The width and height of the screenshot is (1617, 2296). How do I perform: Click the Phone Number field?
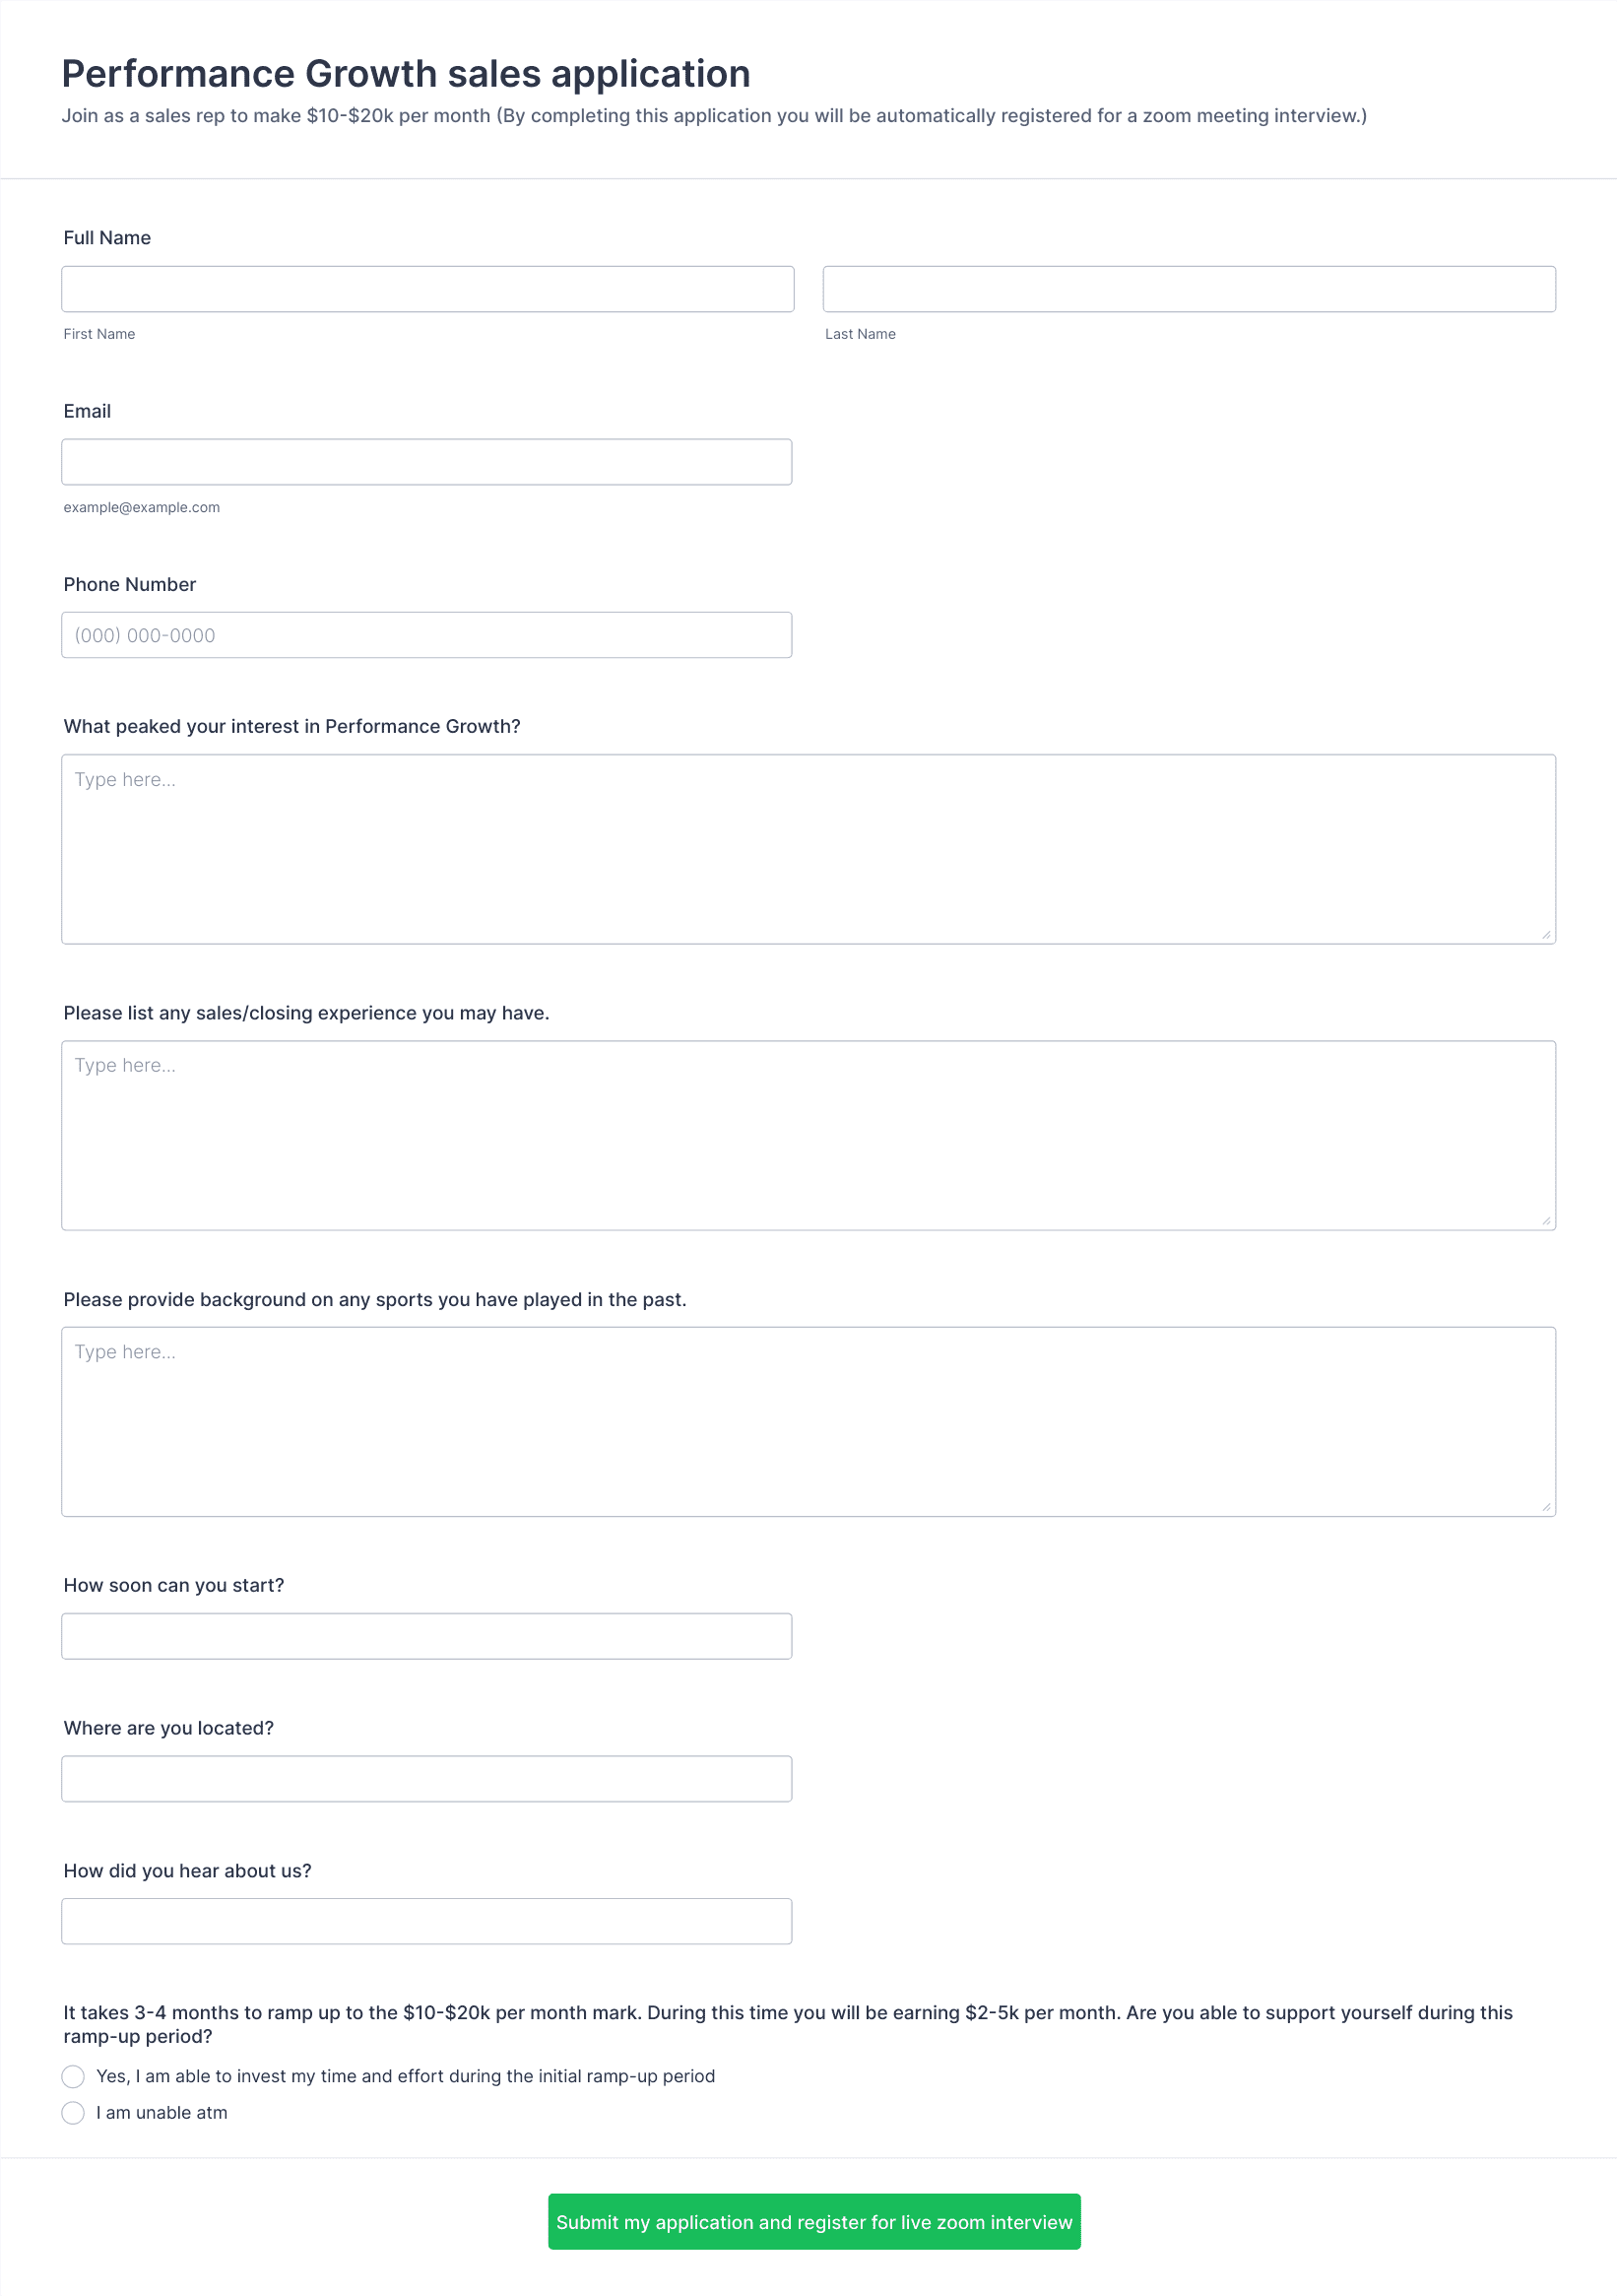click(427, 635)
